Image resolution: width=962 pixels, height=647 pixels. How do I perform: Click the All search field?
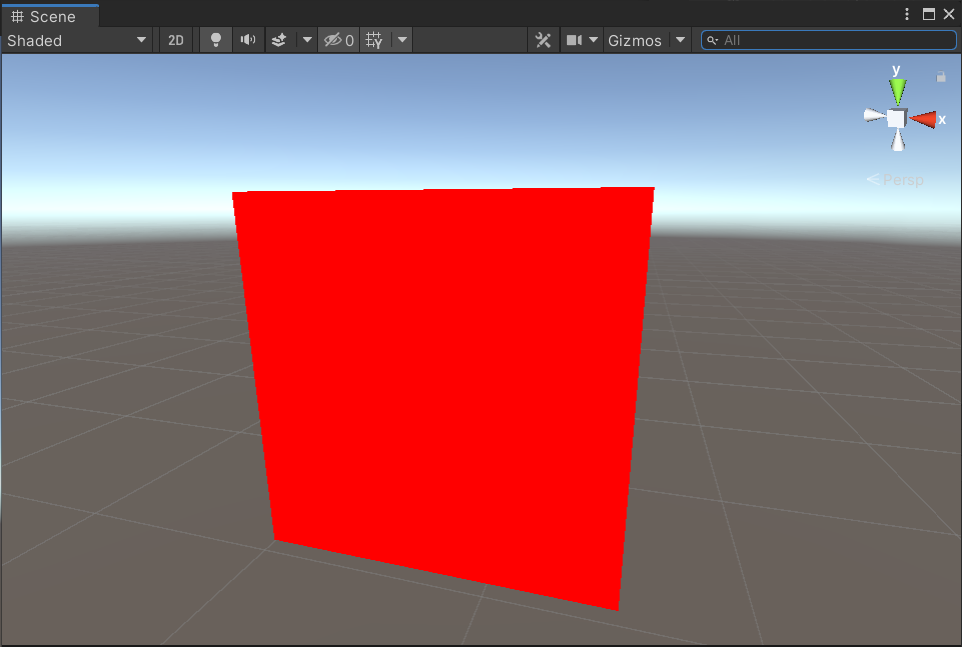point(828,40)
